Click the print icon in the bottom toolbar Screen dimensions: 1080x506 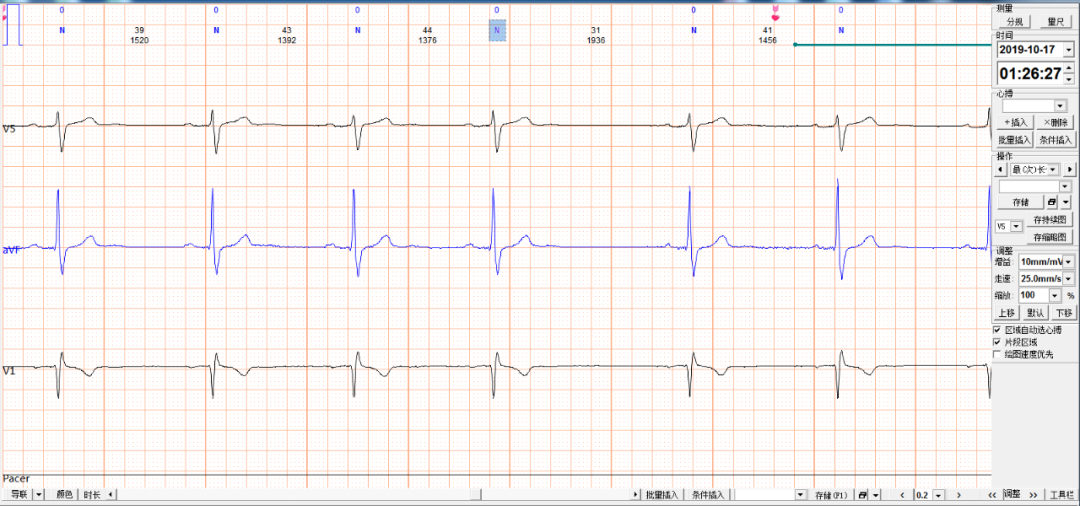tap(862, 494)
